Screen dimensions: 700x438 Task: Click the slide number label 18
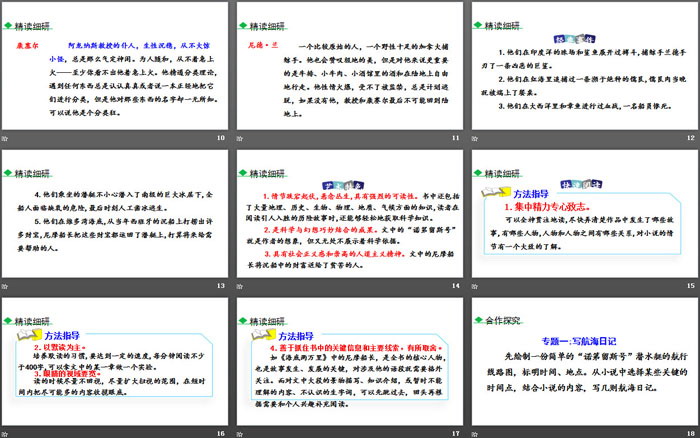(691, 434)
